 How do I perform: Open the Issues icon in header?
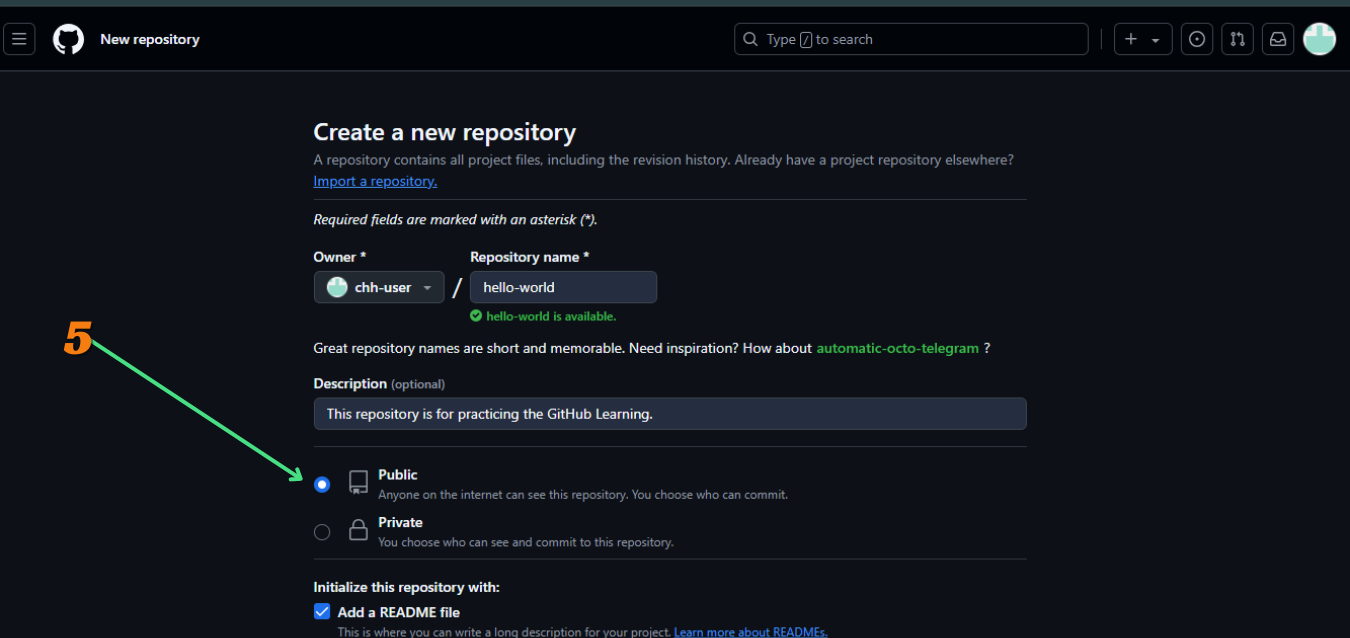coord(1196,39)
